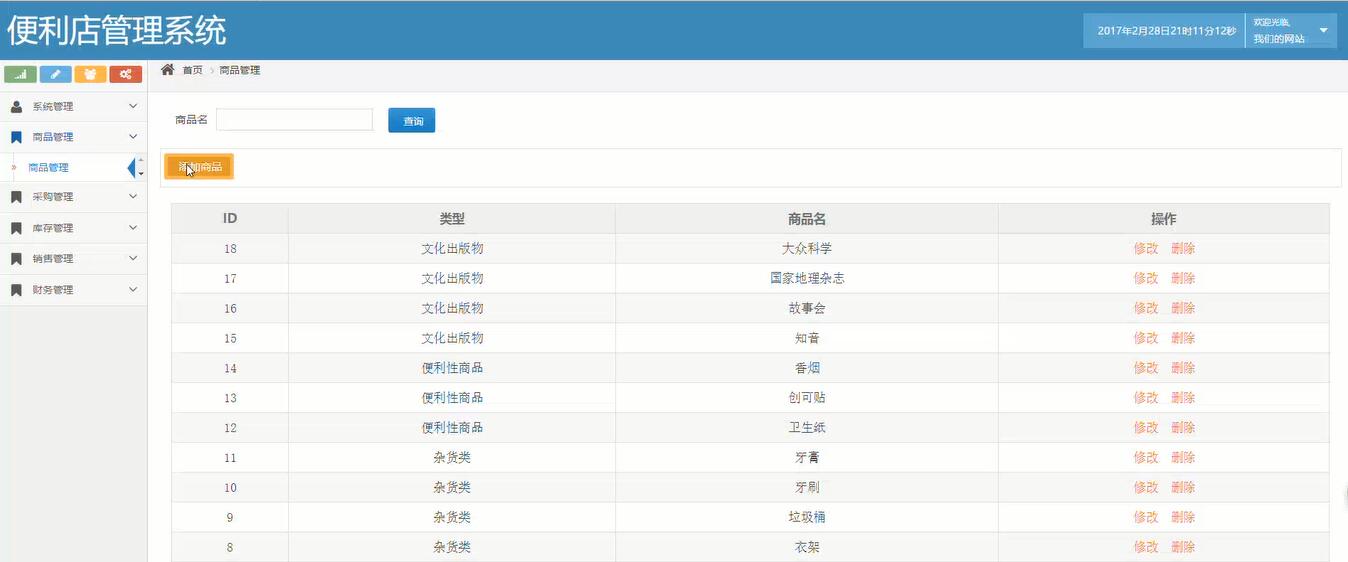This screenshot has width=1348, height=562.
Task: Click 修改 for 知音
Action: click(1146, 338)
